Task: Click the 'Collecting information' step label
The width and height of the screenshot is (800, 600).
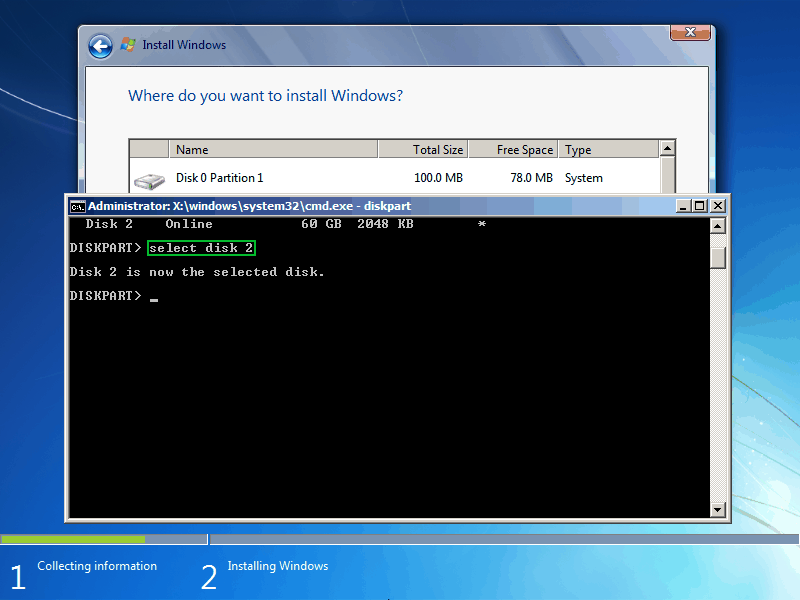Action: click(97, 566)
